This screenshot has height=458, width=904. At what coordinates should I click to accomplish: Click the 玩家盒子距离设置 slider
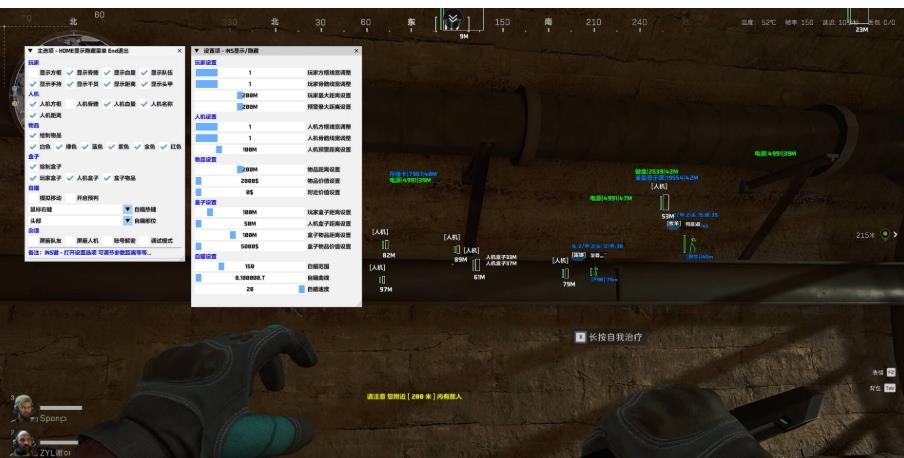pyautogui.click(x=250, y=212)
